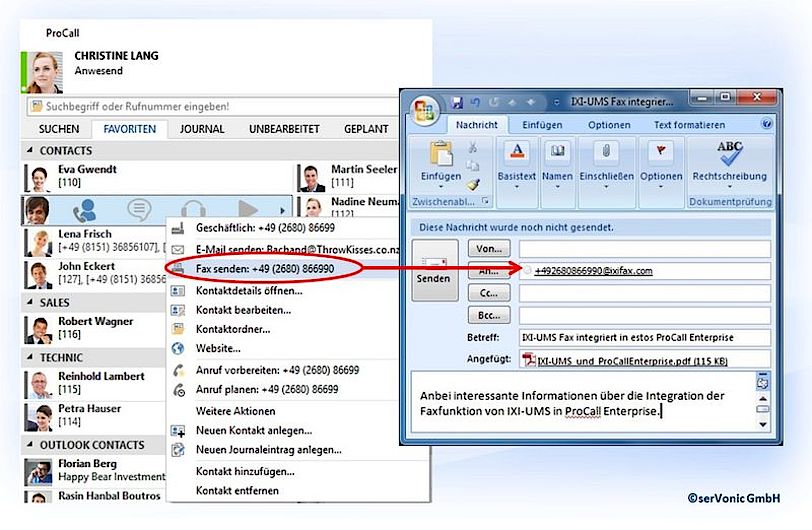Click the scissors cut icon in the ribbon

(x=472, y=148)
